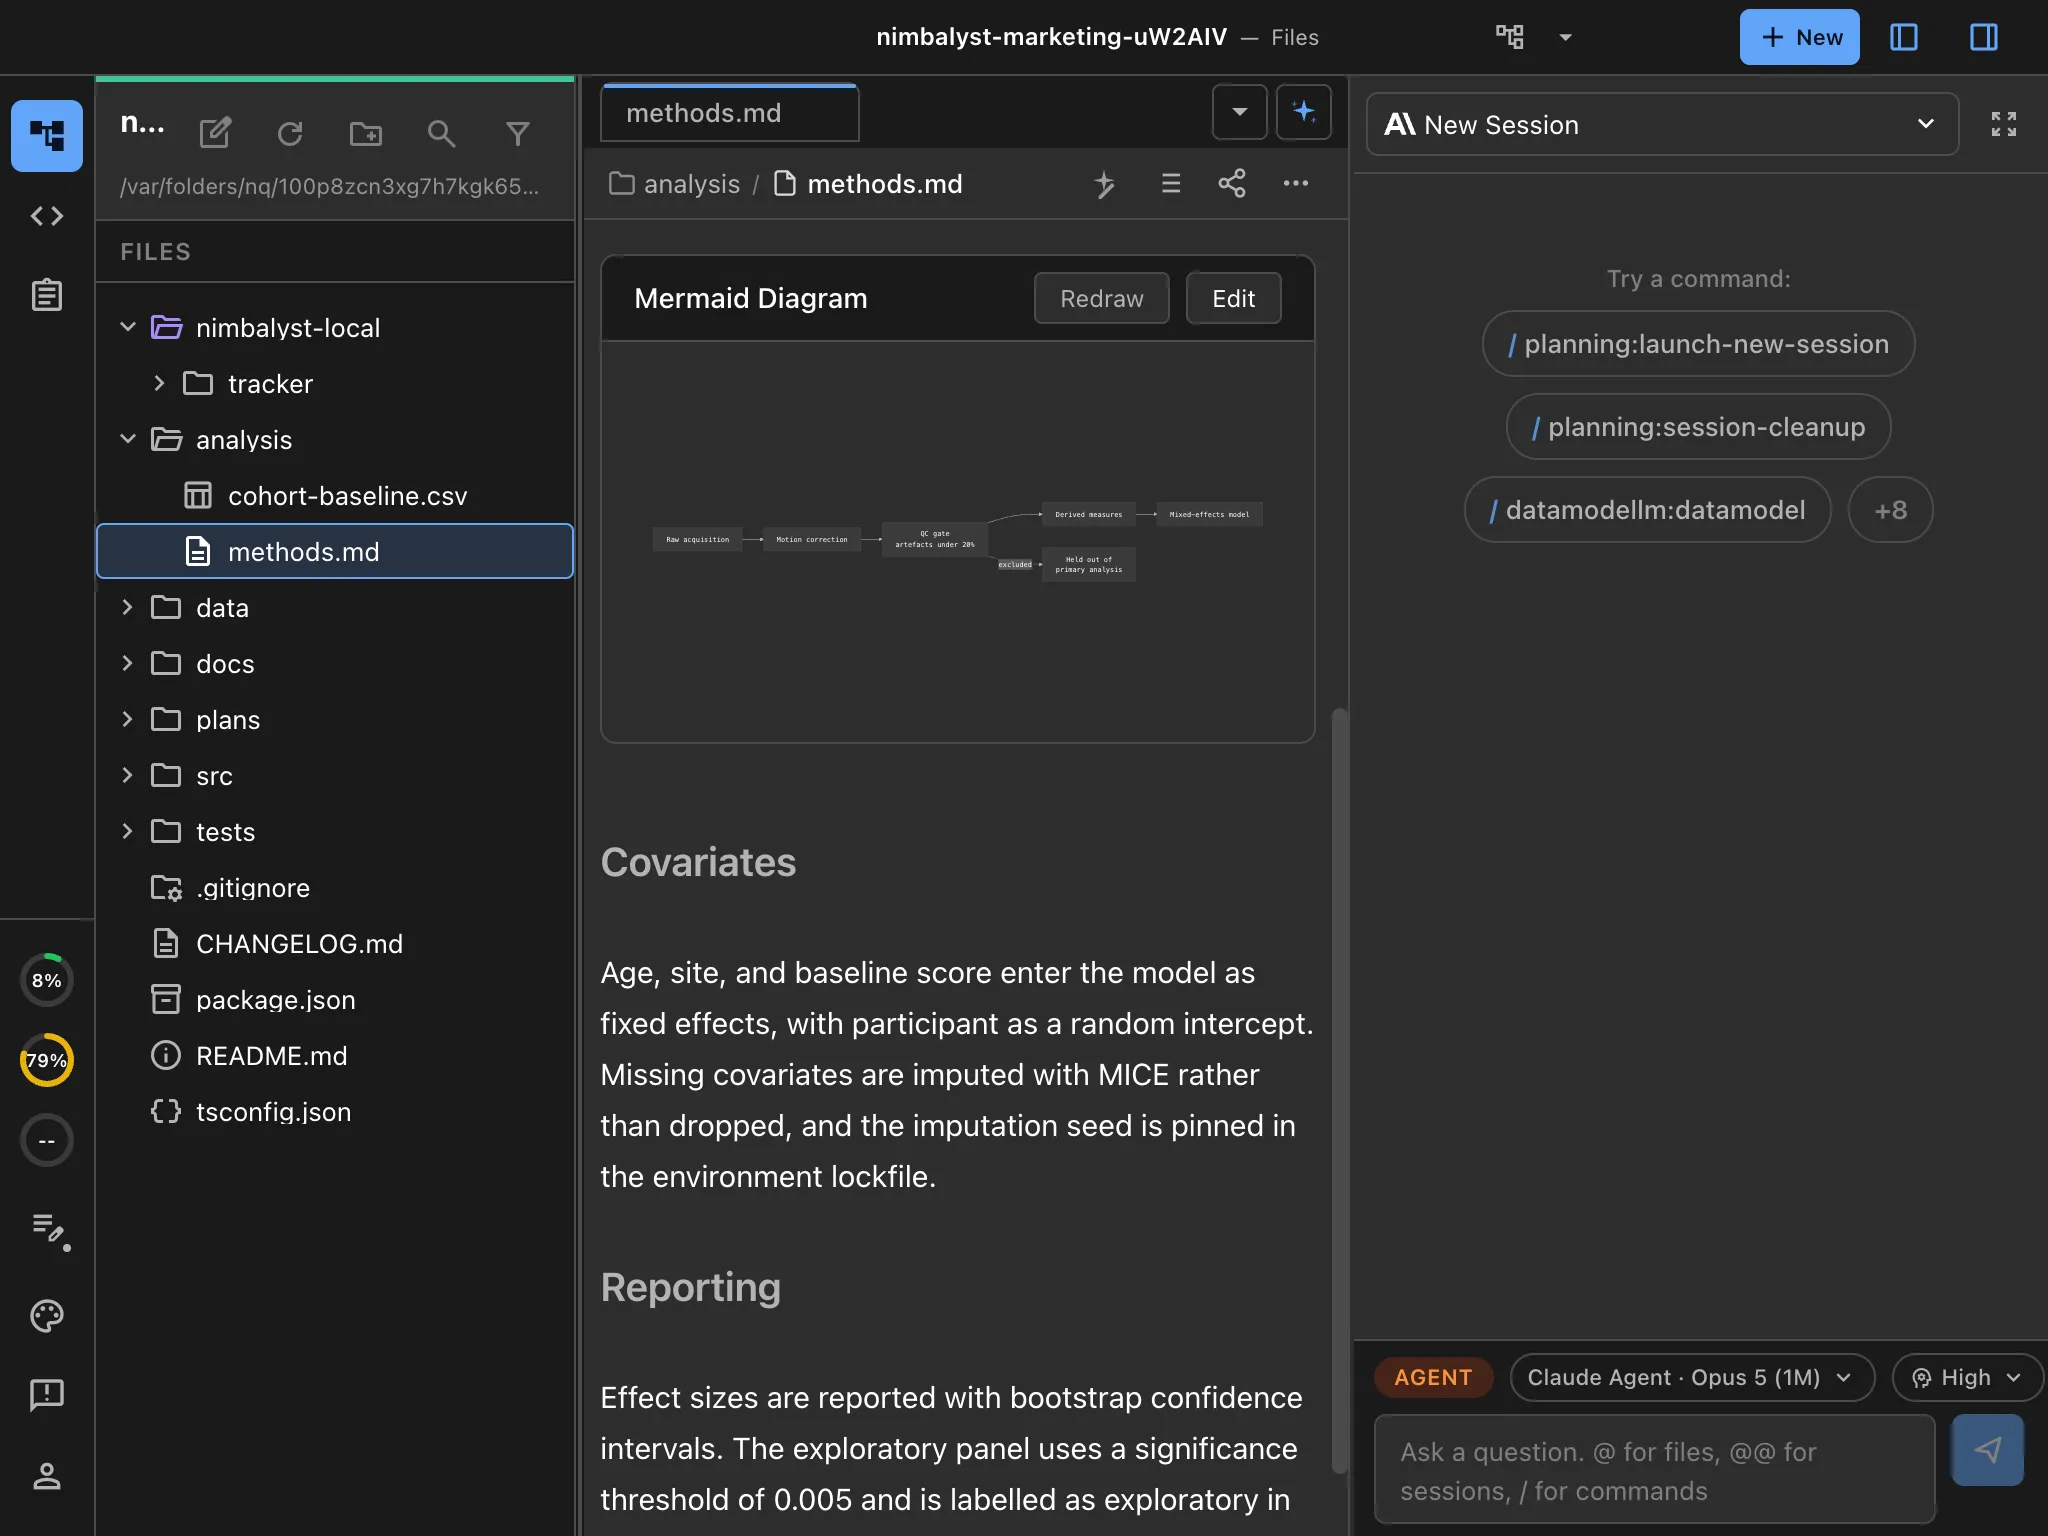Switch to the code brackets view icon
2048x1536 pixels.
point(47,216)
